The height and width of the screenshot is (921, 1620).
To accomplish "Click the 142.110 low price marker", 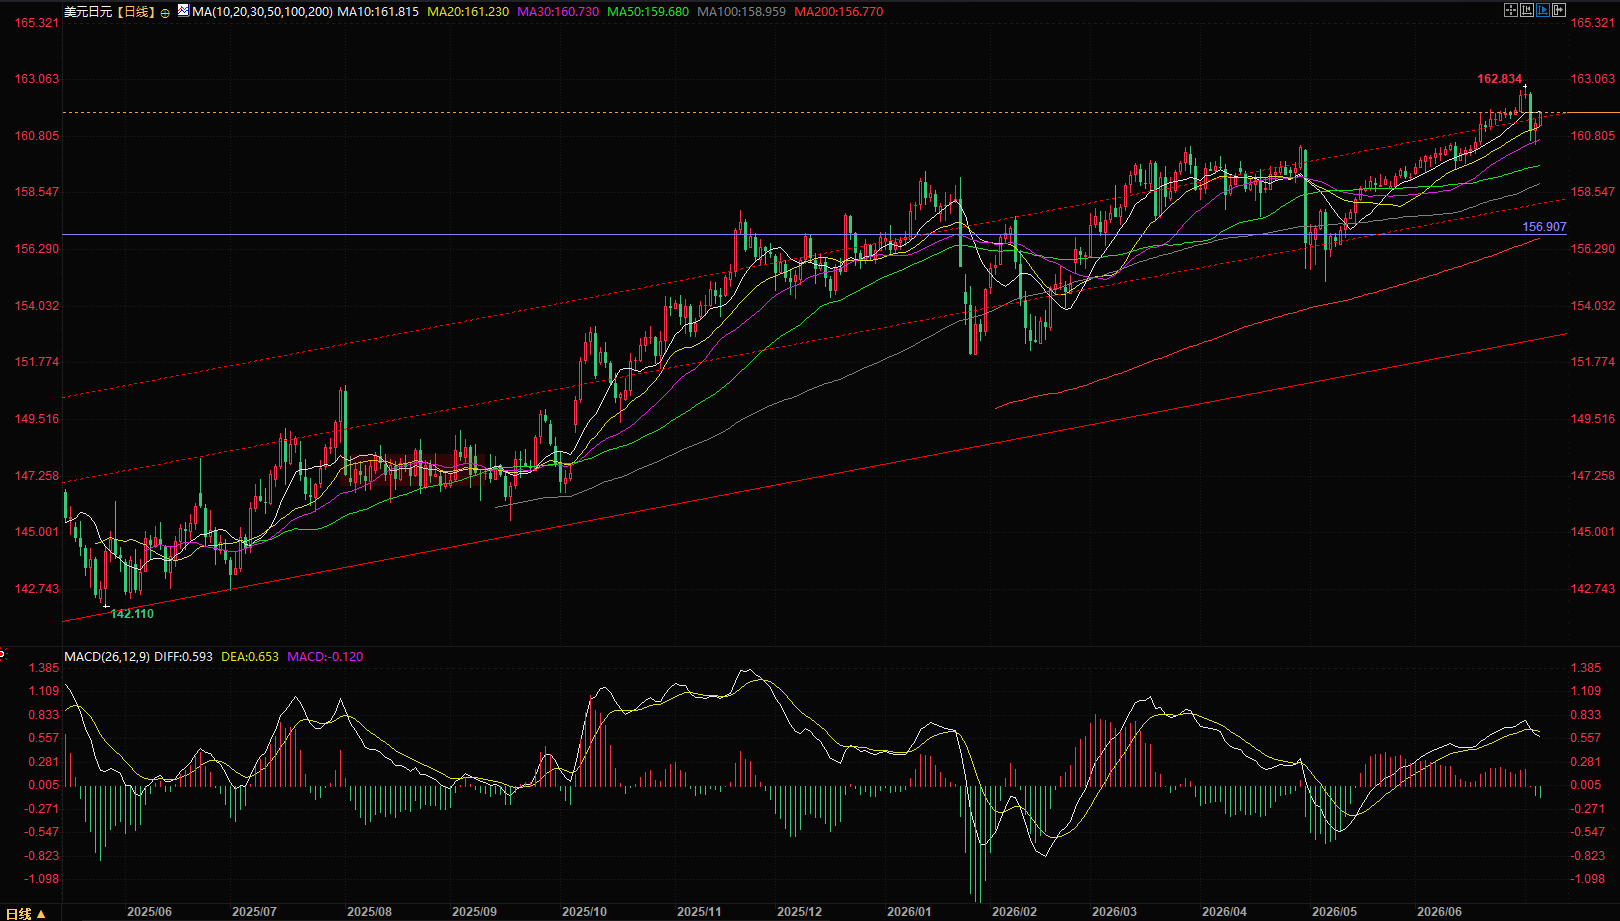I will [132, 614].
